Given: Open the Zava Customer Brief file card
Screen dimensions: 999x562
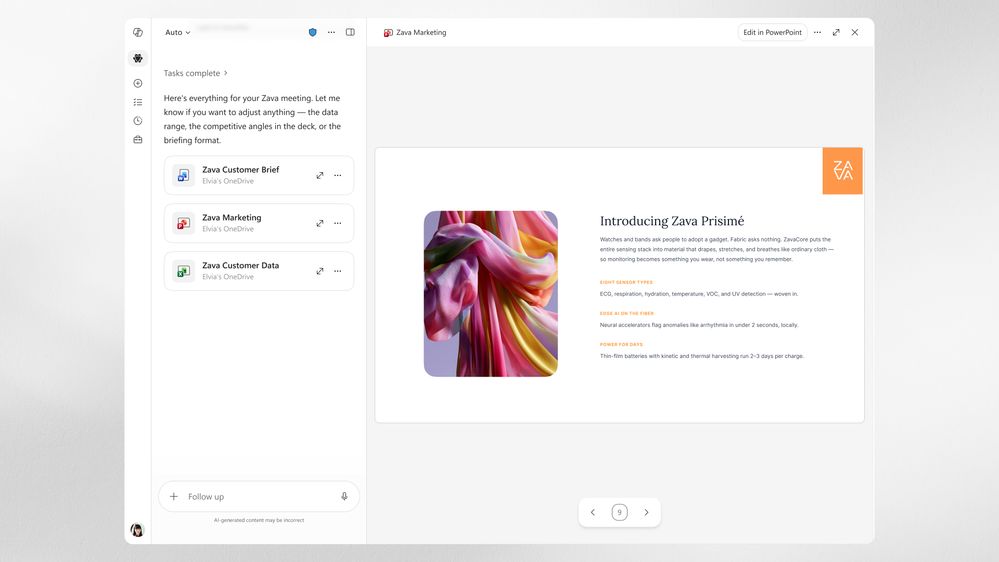Looking at the screenshot, I should coord(259,175).
